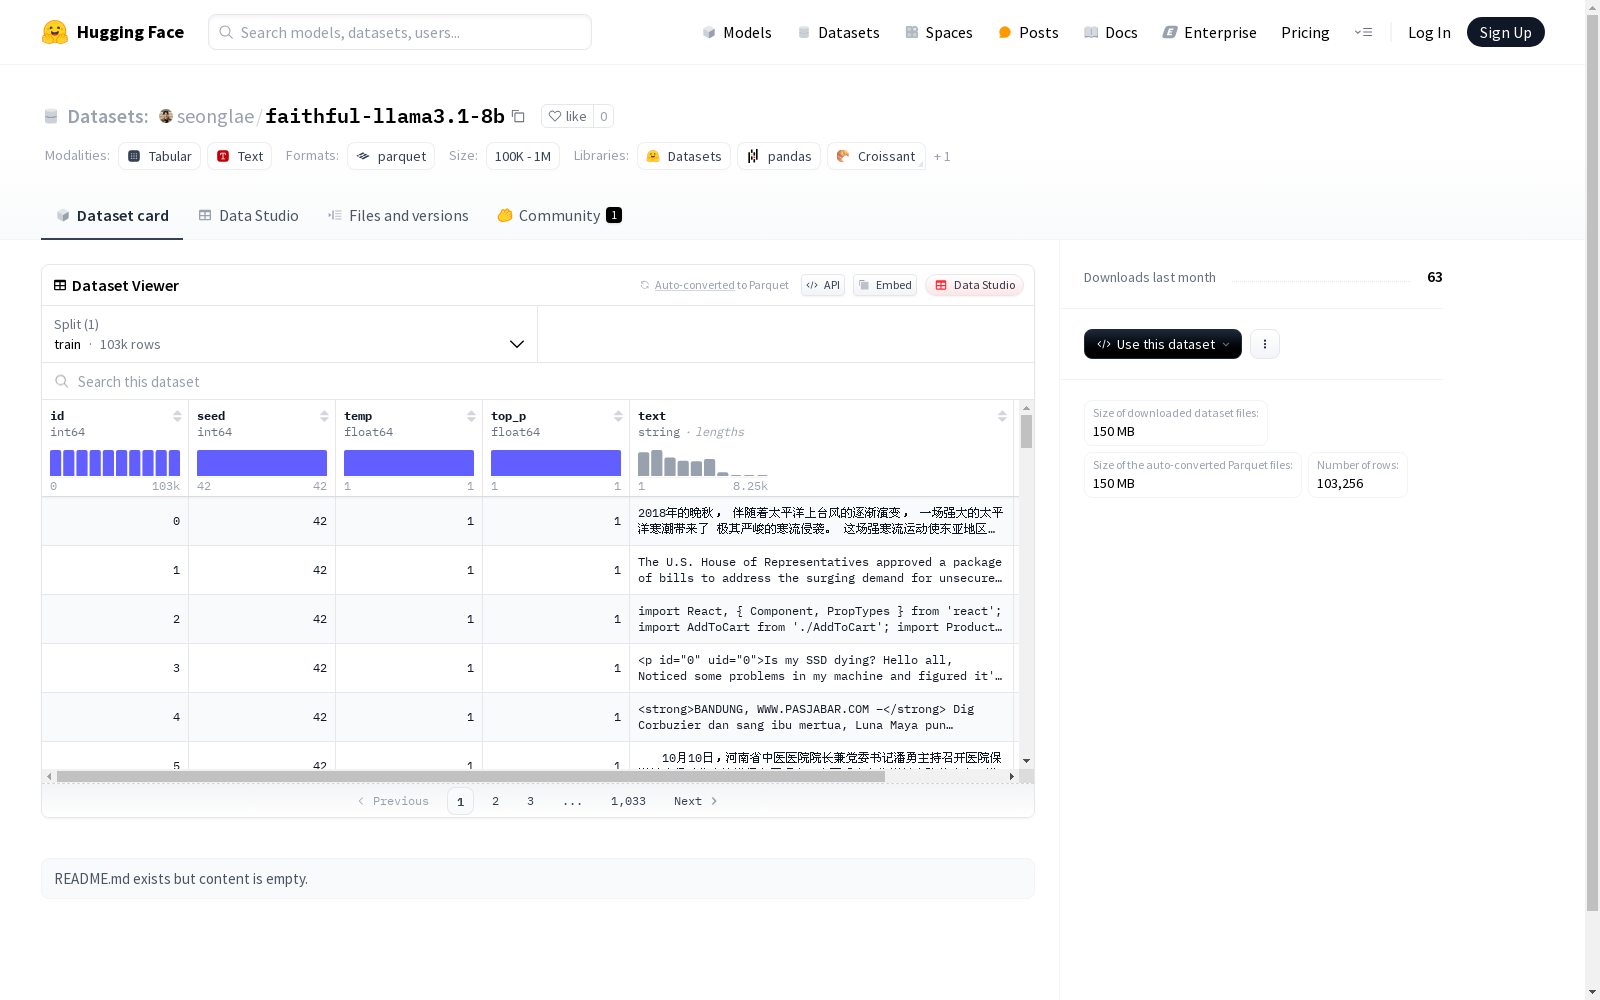This screenshot has height=1000, width=1600.
Task: Open Enterprise in top navigation
Action: [1210, 32]
